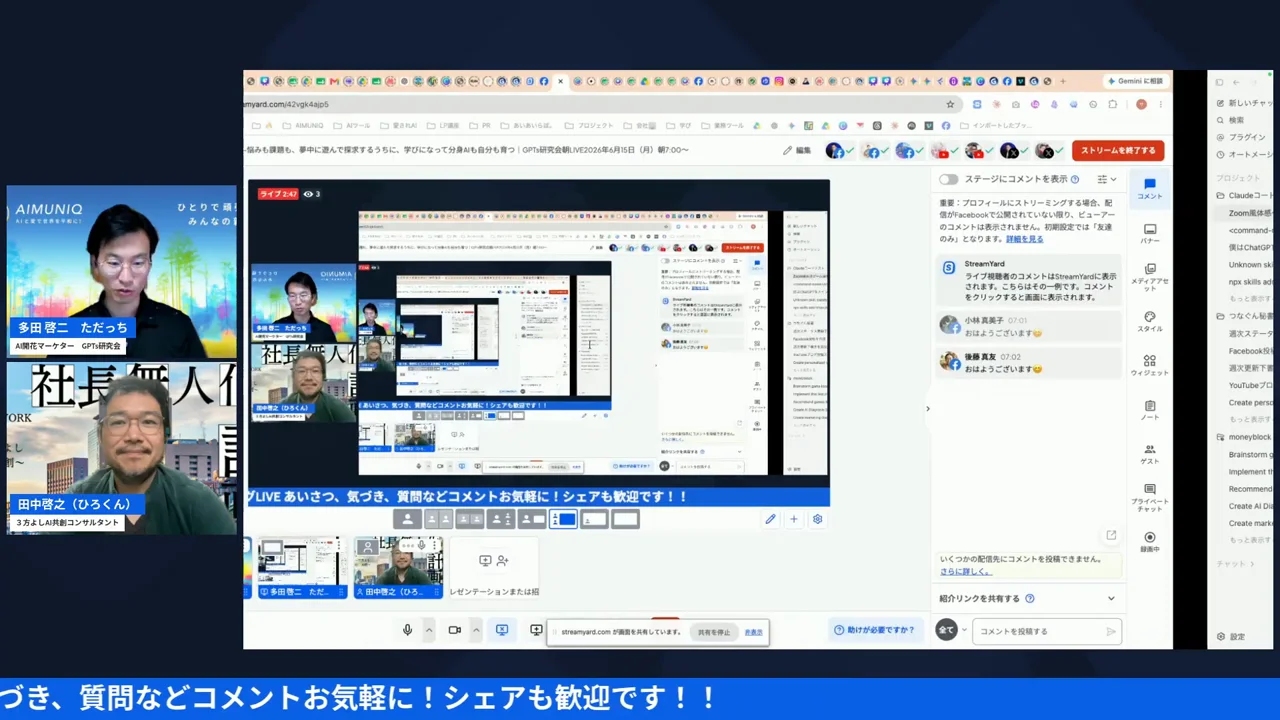The width and height of the screenshot is (1280, 720).
Task: Open the moneyblock project in sidebar
Action: point(1243,437)
